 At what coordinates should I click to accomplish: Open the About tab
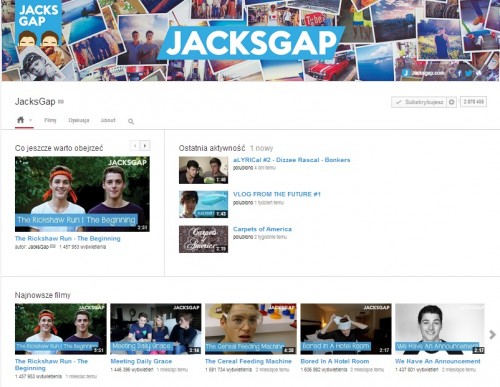tap(108, 120)
